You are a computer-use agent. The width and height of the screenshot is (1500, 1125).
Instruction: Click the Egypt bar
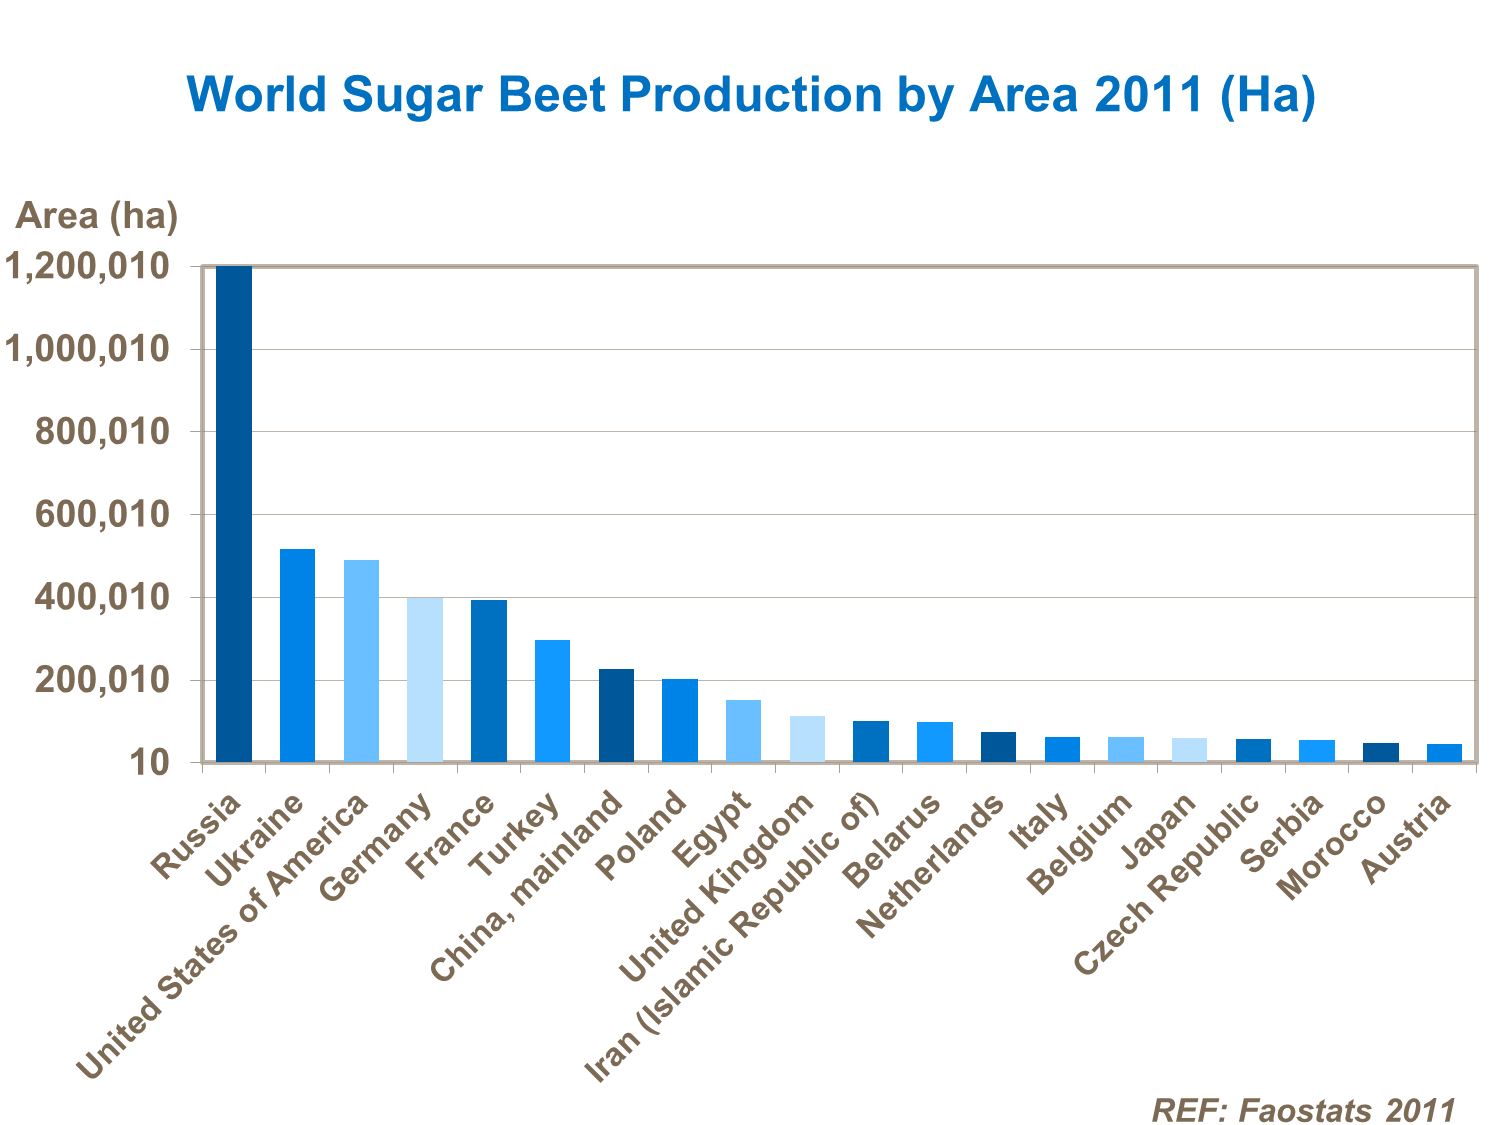coord(743,731)
